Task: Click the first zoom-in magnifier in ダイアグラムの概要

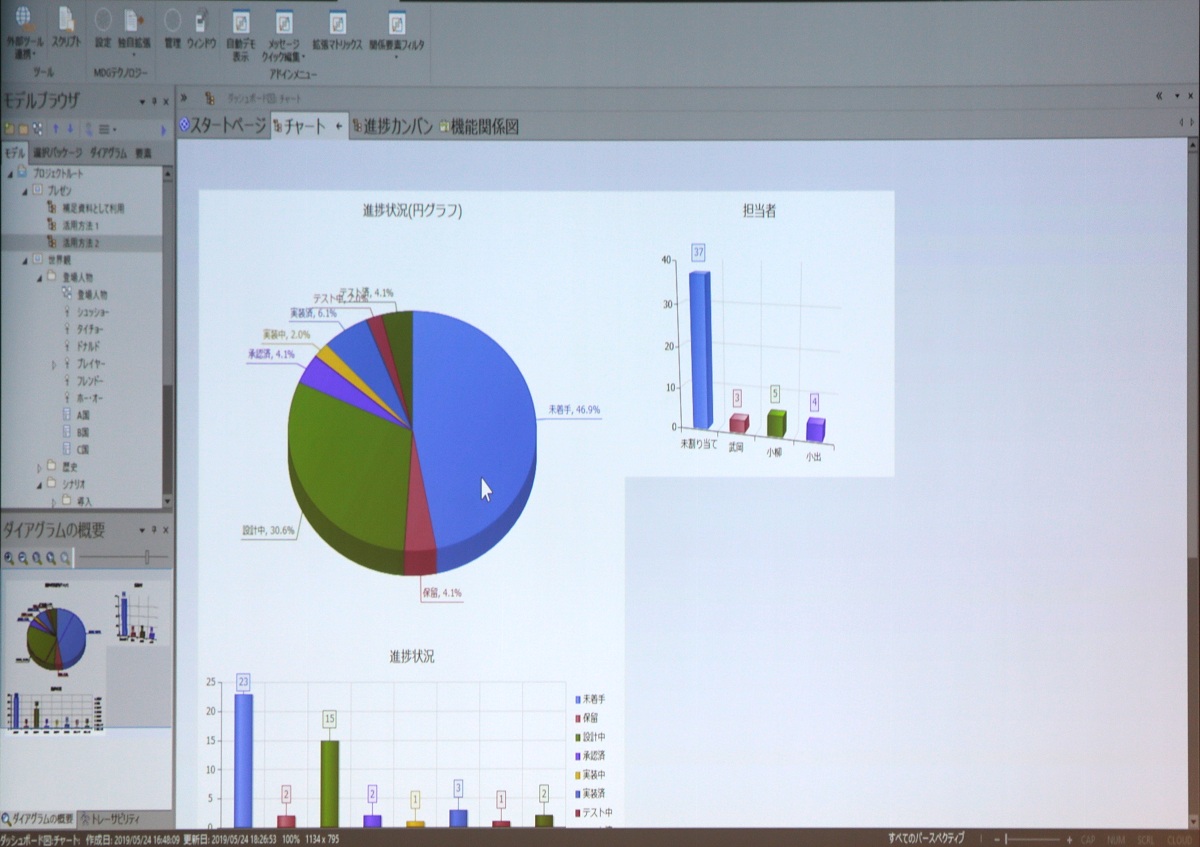Action: pos(9,558)
